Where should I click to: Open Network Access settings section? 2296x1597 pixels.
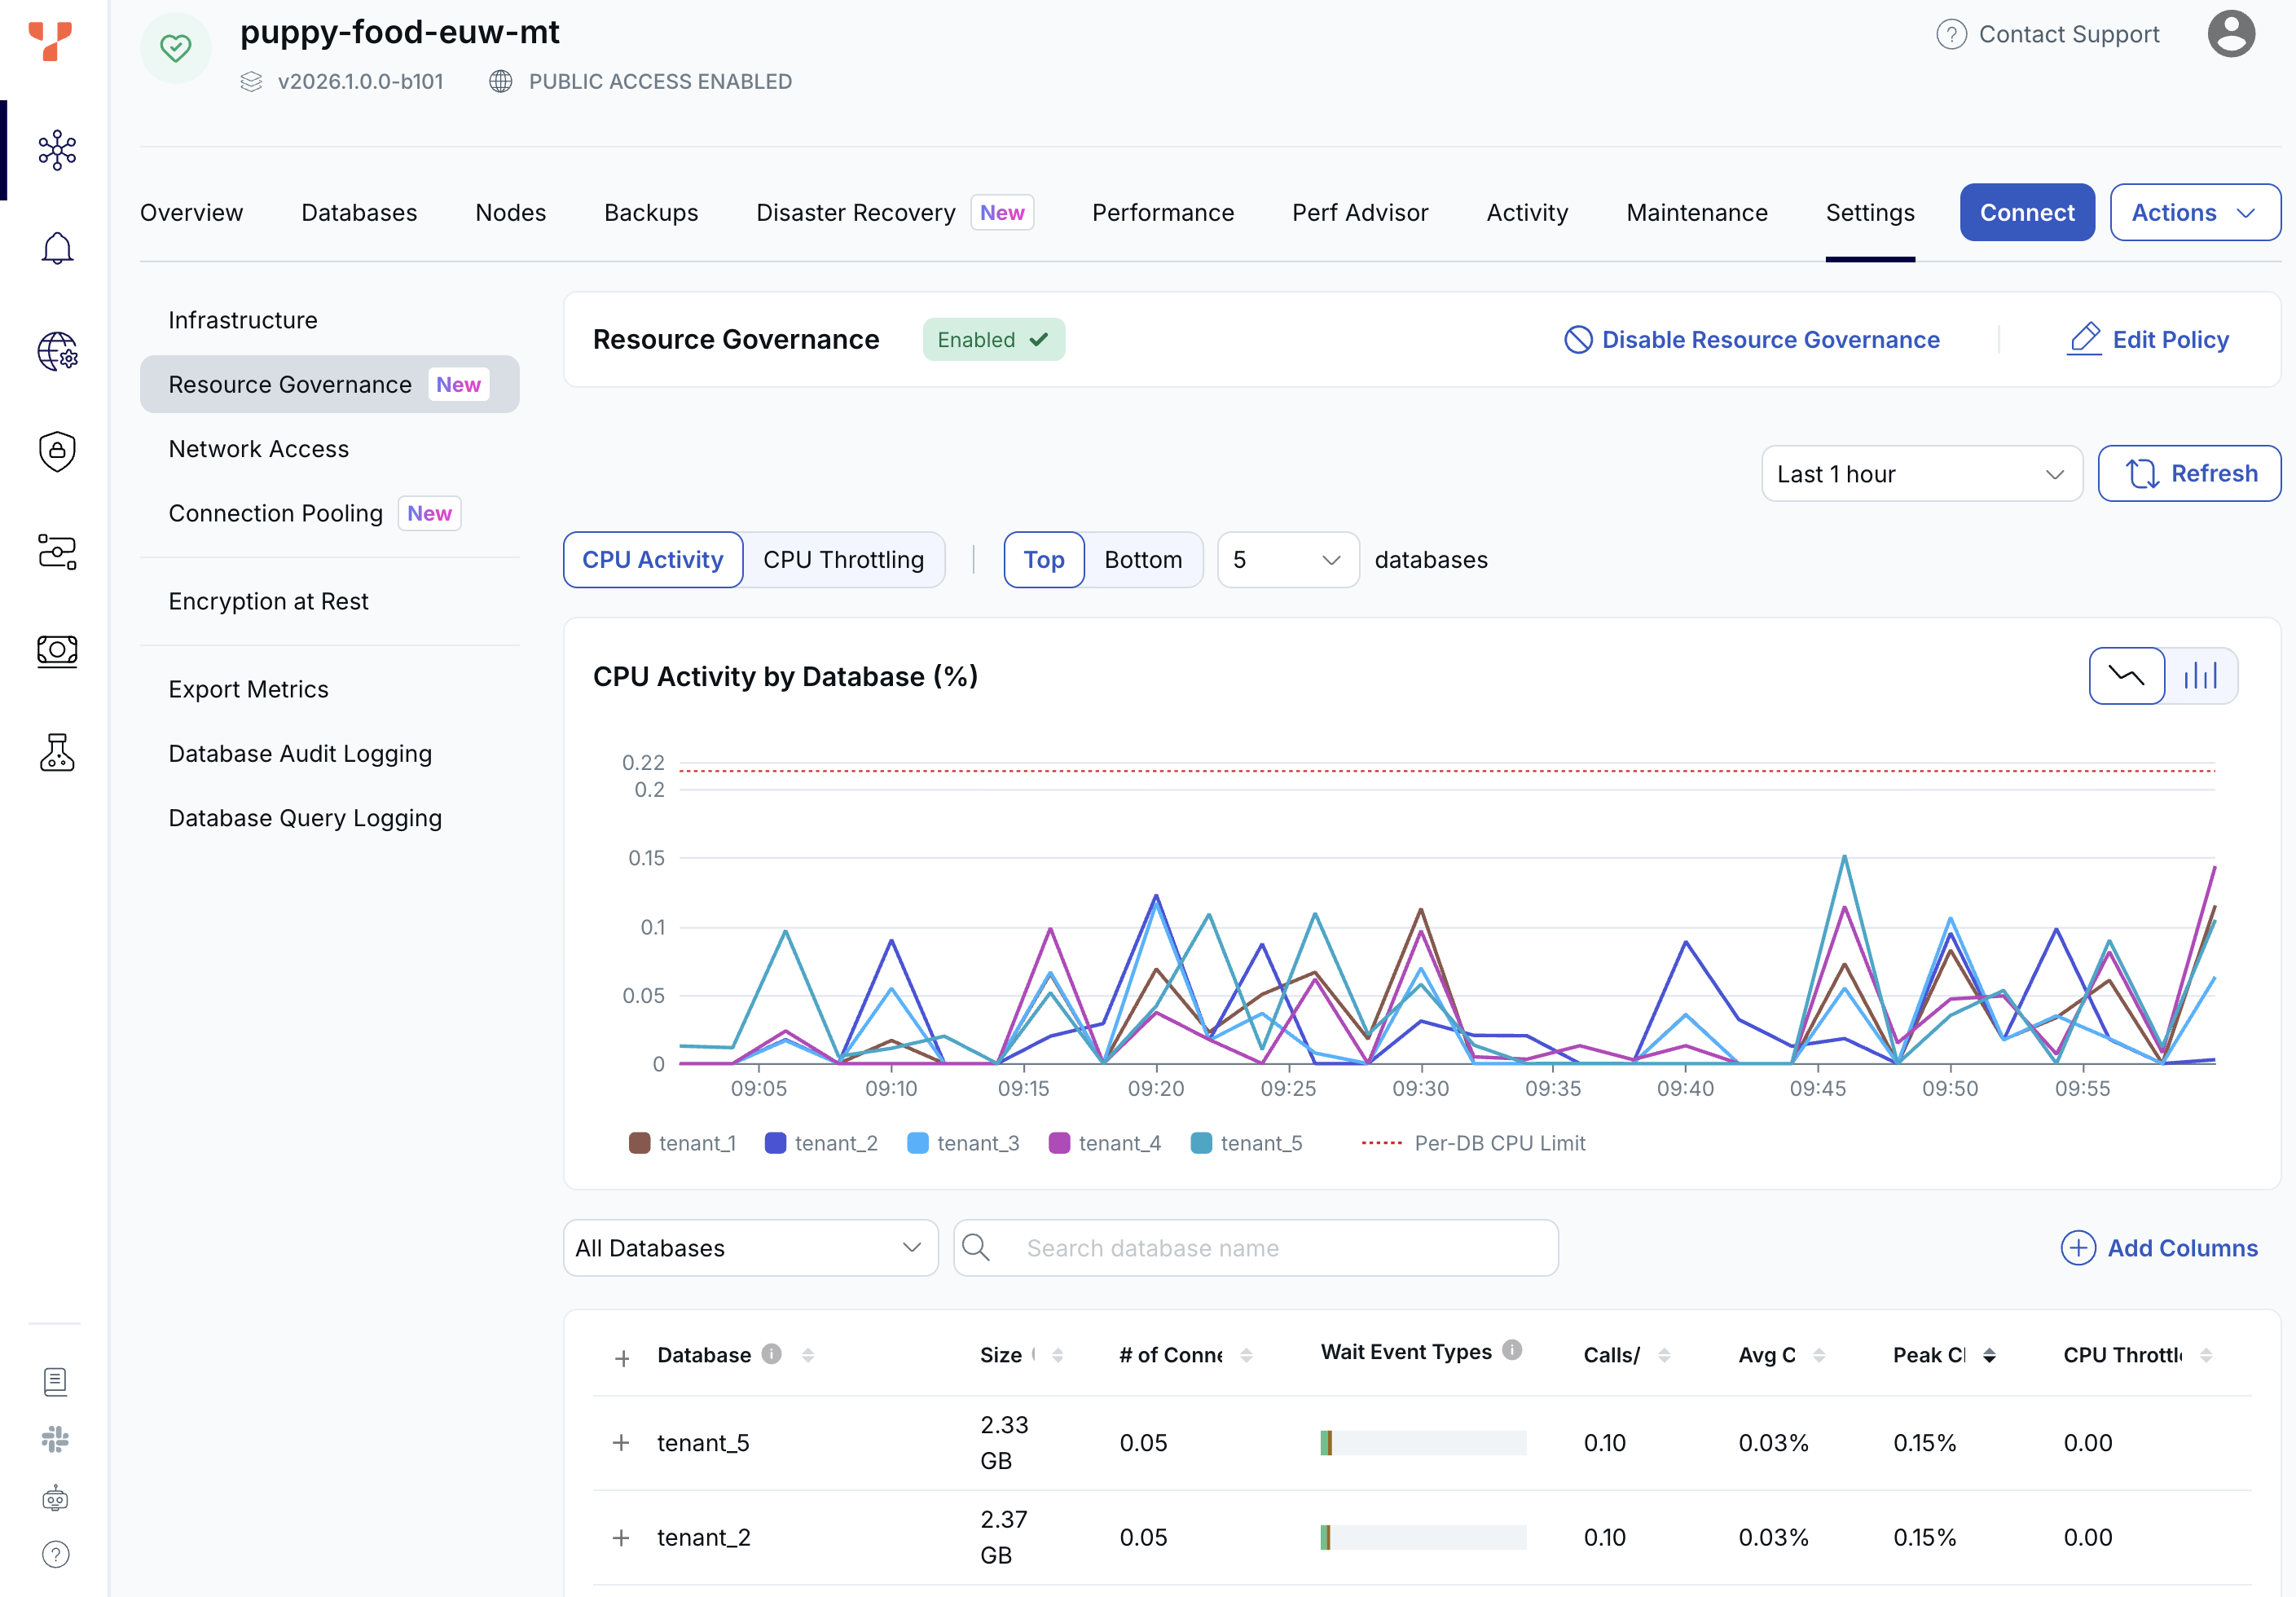point(259,449)
